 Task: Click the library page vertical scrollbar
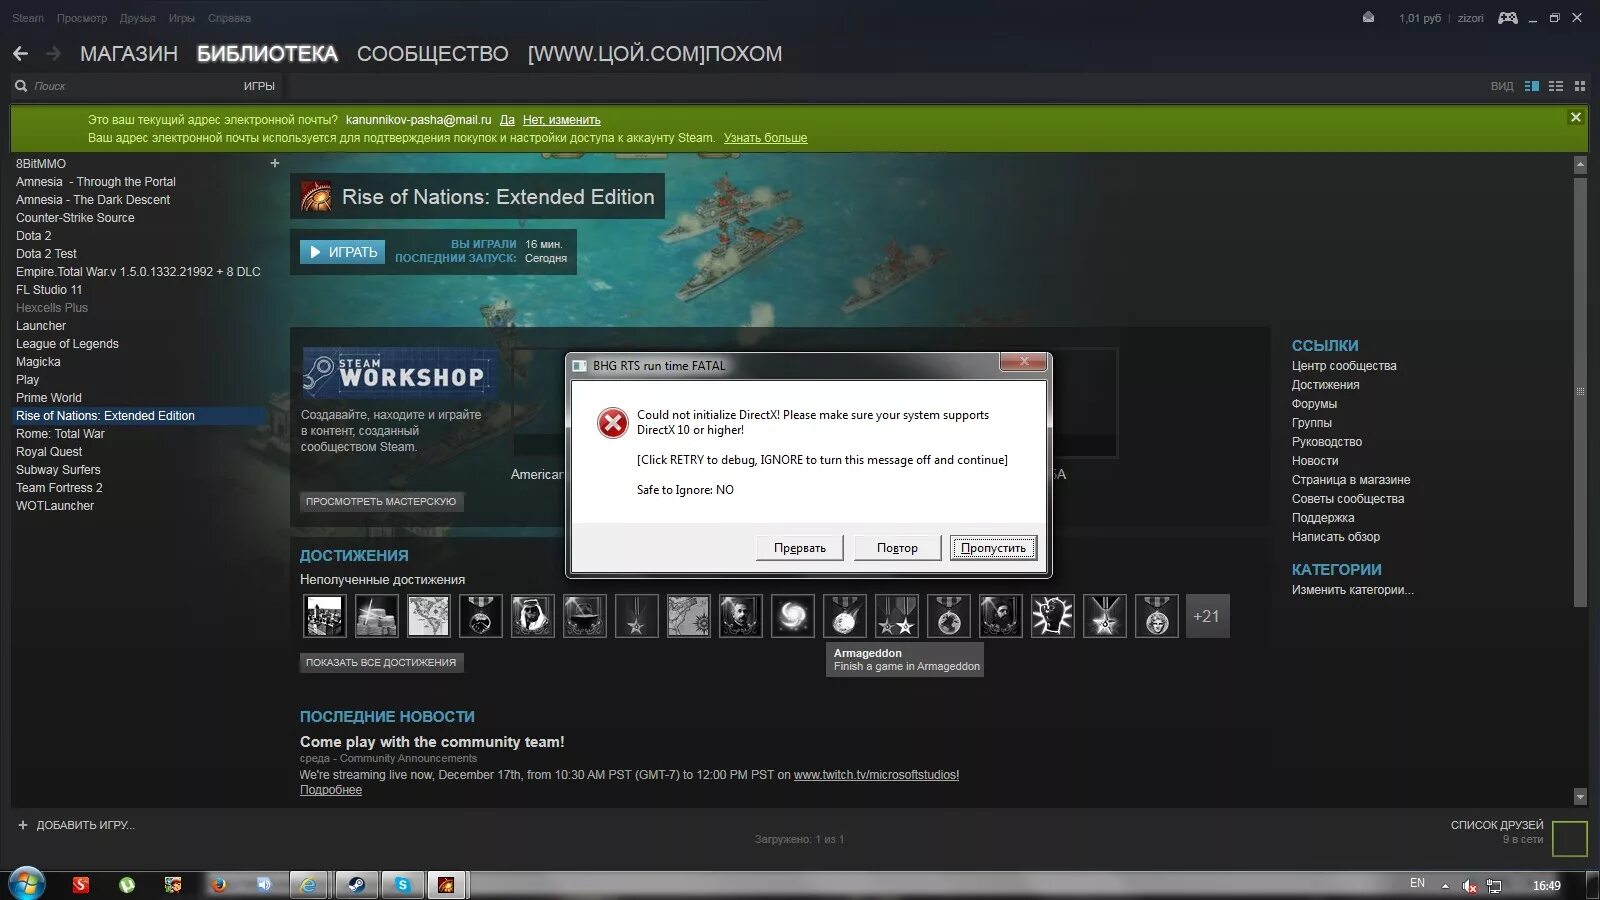(x=1580, y=392)
